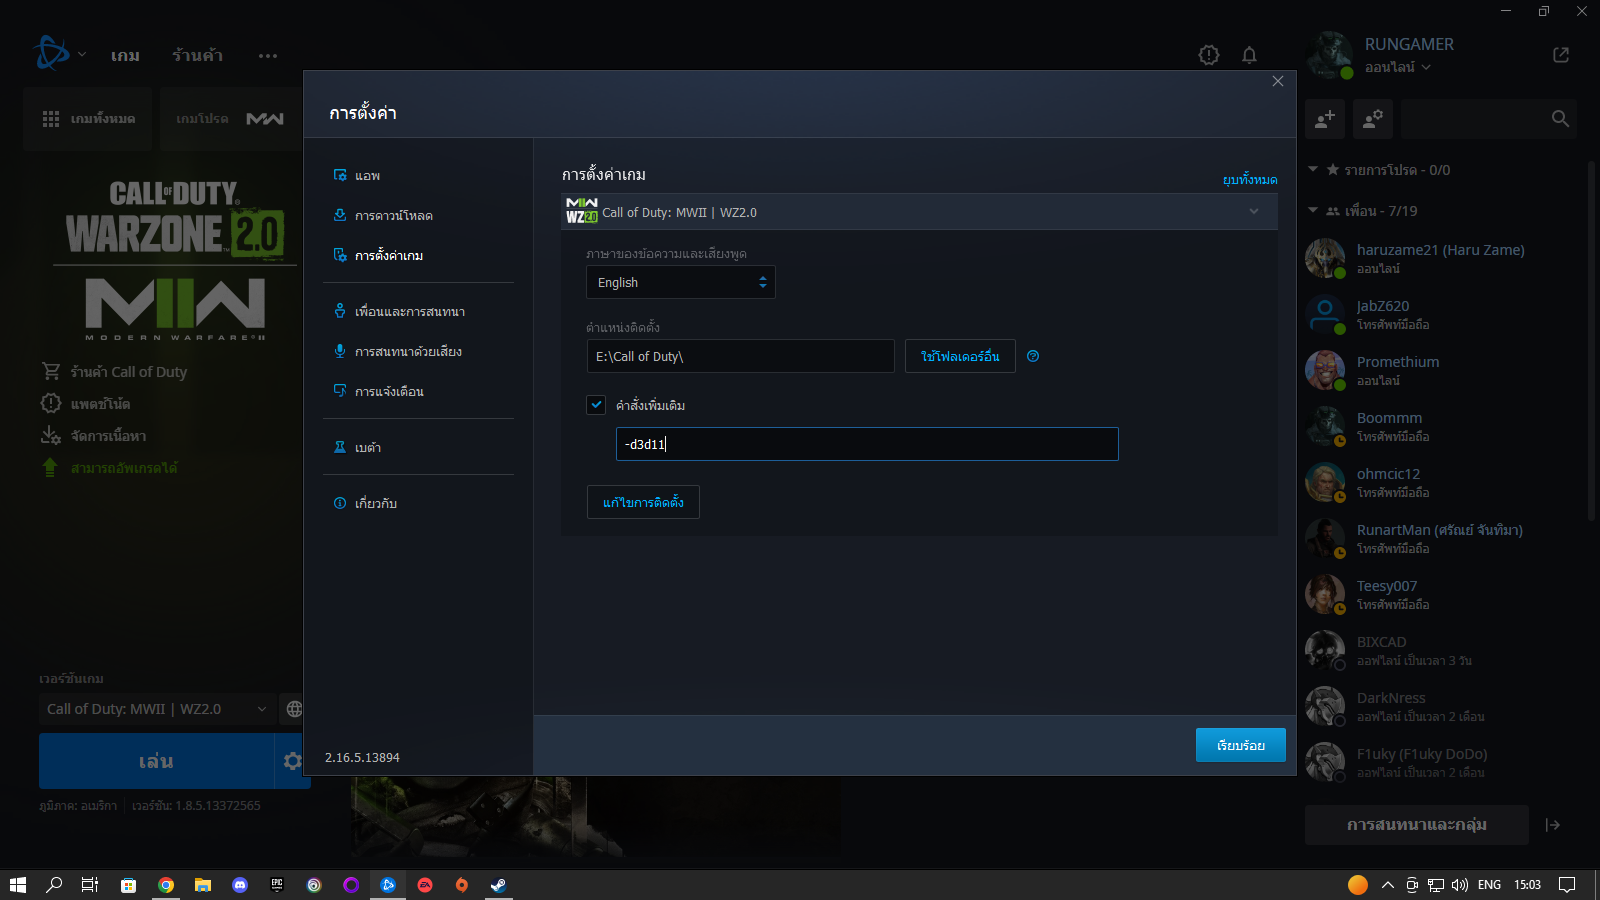This screenshot has width=1600, height=900.
Task: Click the เรียบร้อย button
Action: 1241,745
